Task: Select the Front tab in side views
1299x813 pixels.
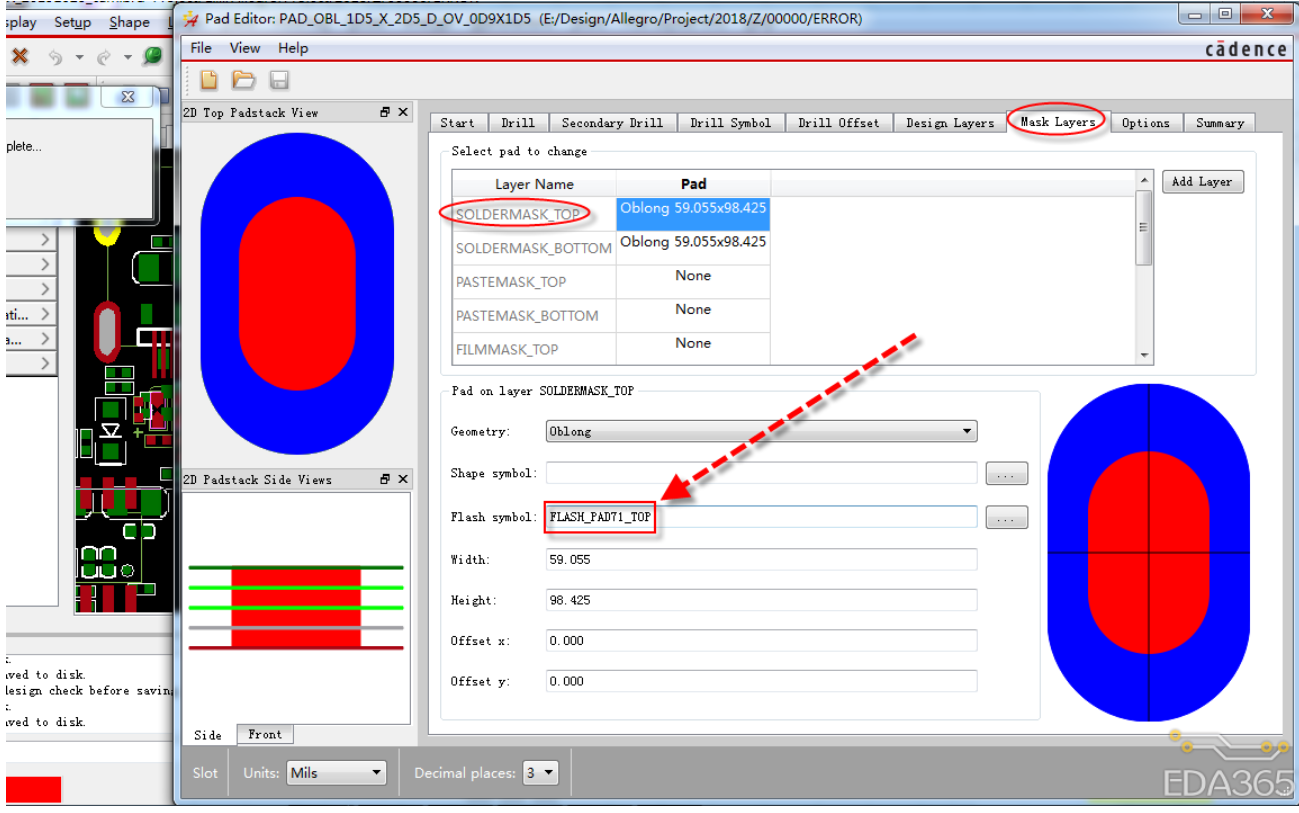Action: [265, 735]
